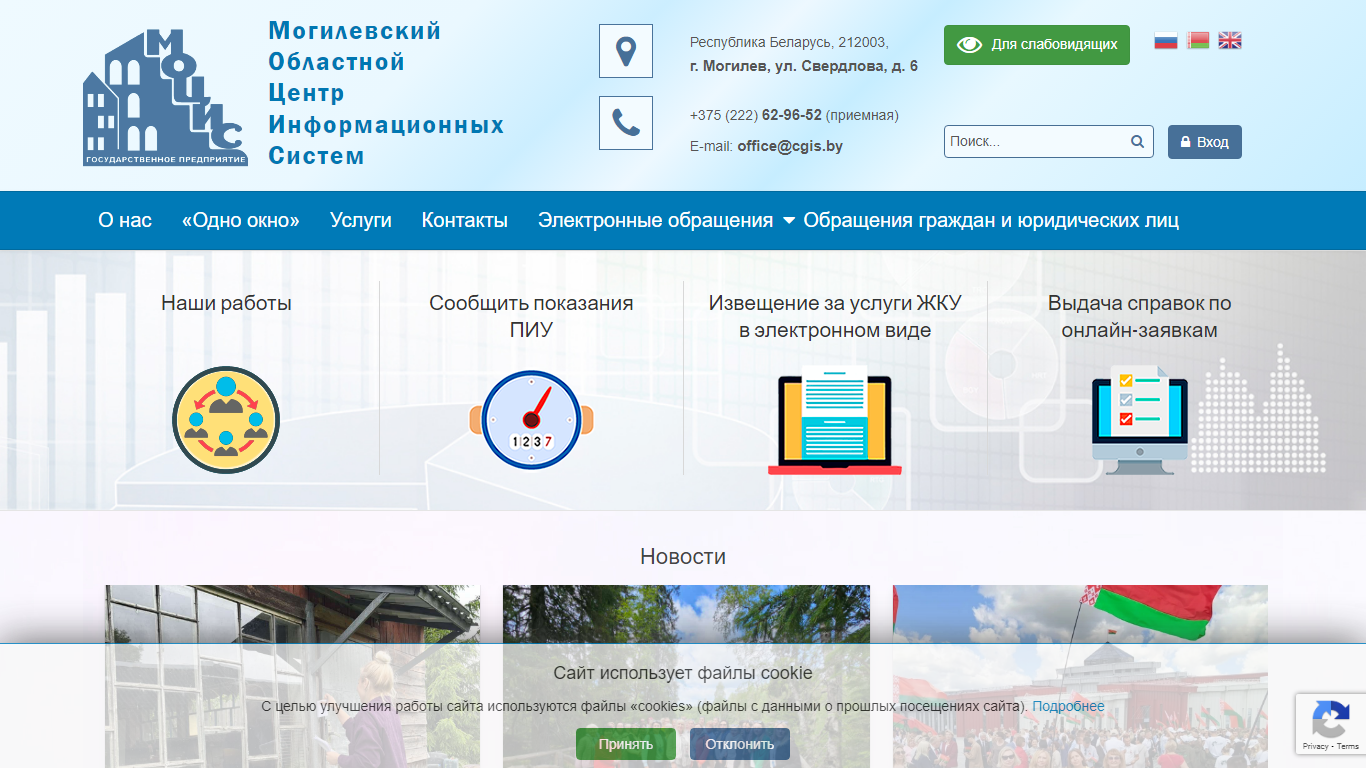Click the Новости section heading

(683, 556)
